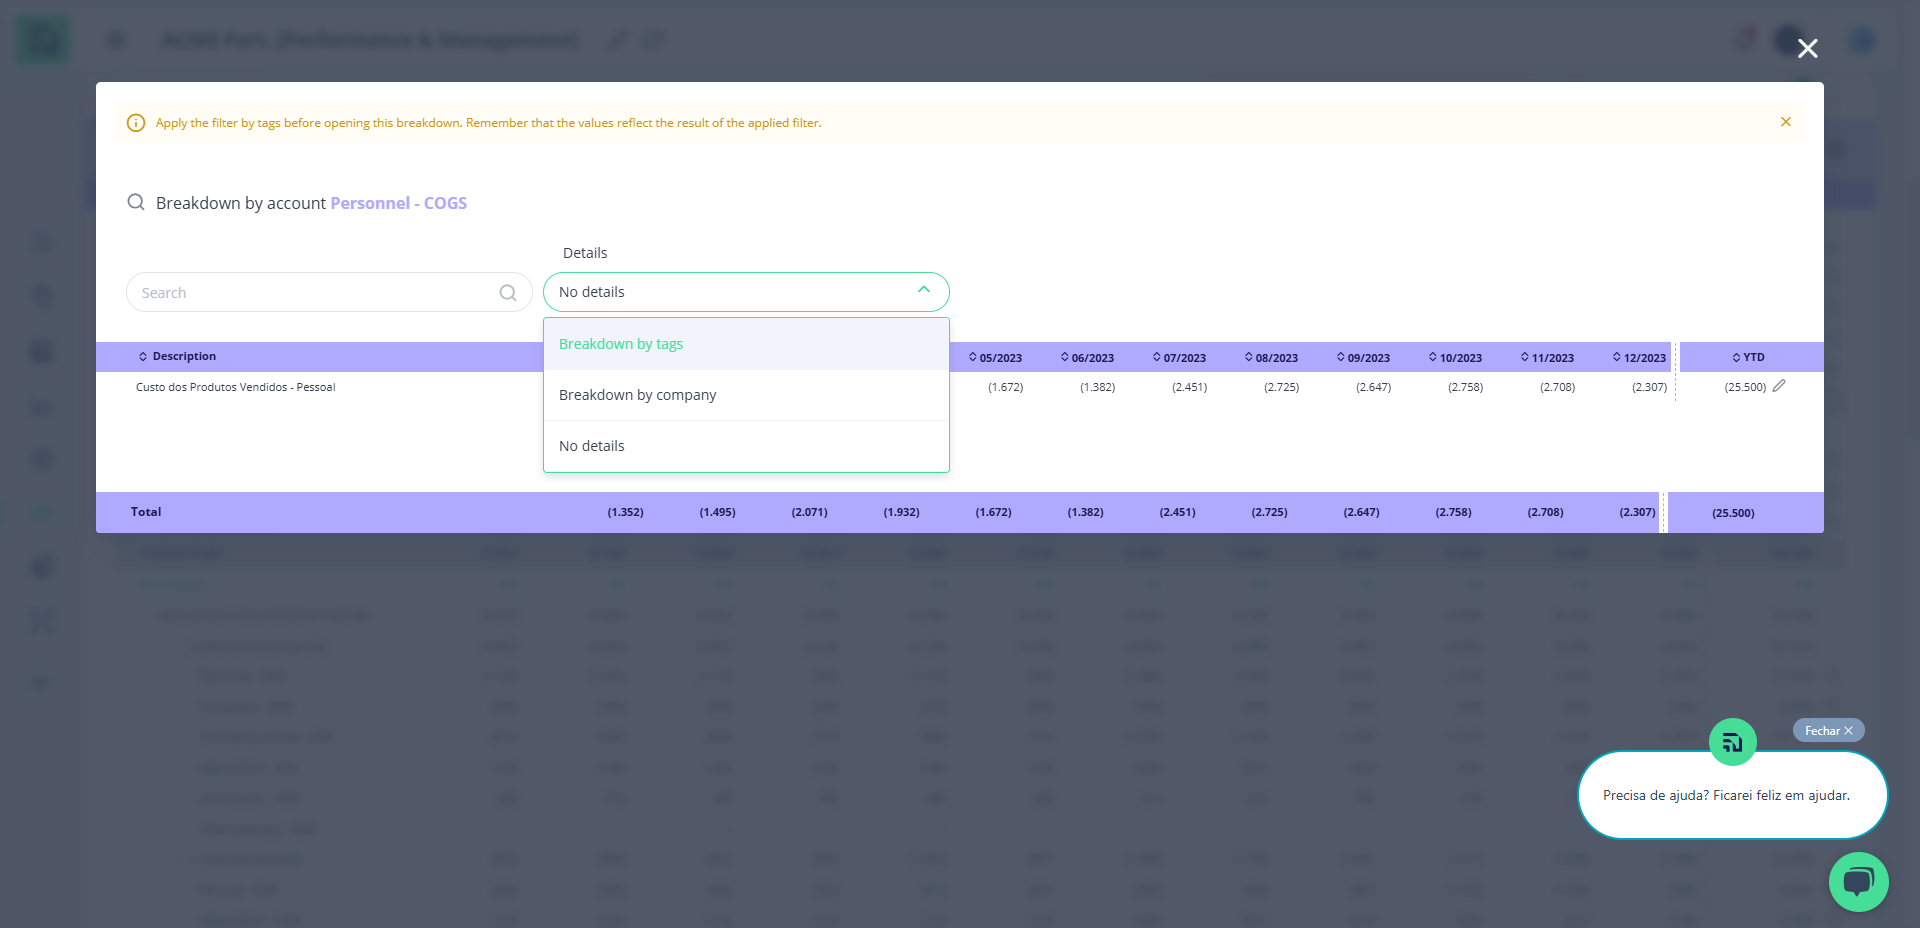Viewport: 1920px width, 928px height.
Task: Pick the No details option in the list
Action: pos(746,446)
